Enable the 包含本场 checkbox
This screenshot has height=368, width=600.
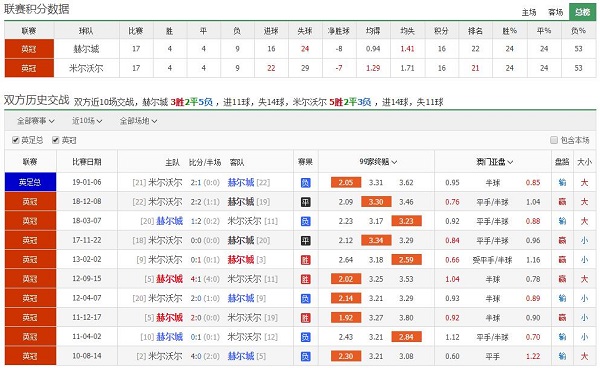point(554,140)
